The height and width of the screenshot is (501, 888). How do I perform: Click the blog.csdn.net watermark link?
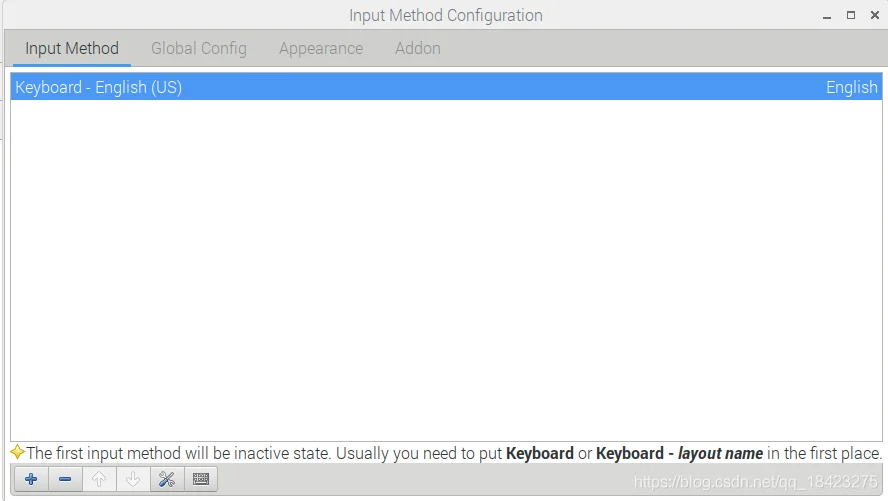(755, 482)
